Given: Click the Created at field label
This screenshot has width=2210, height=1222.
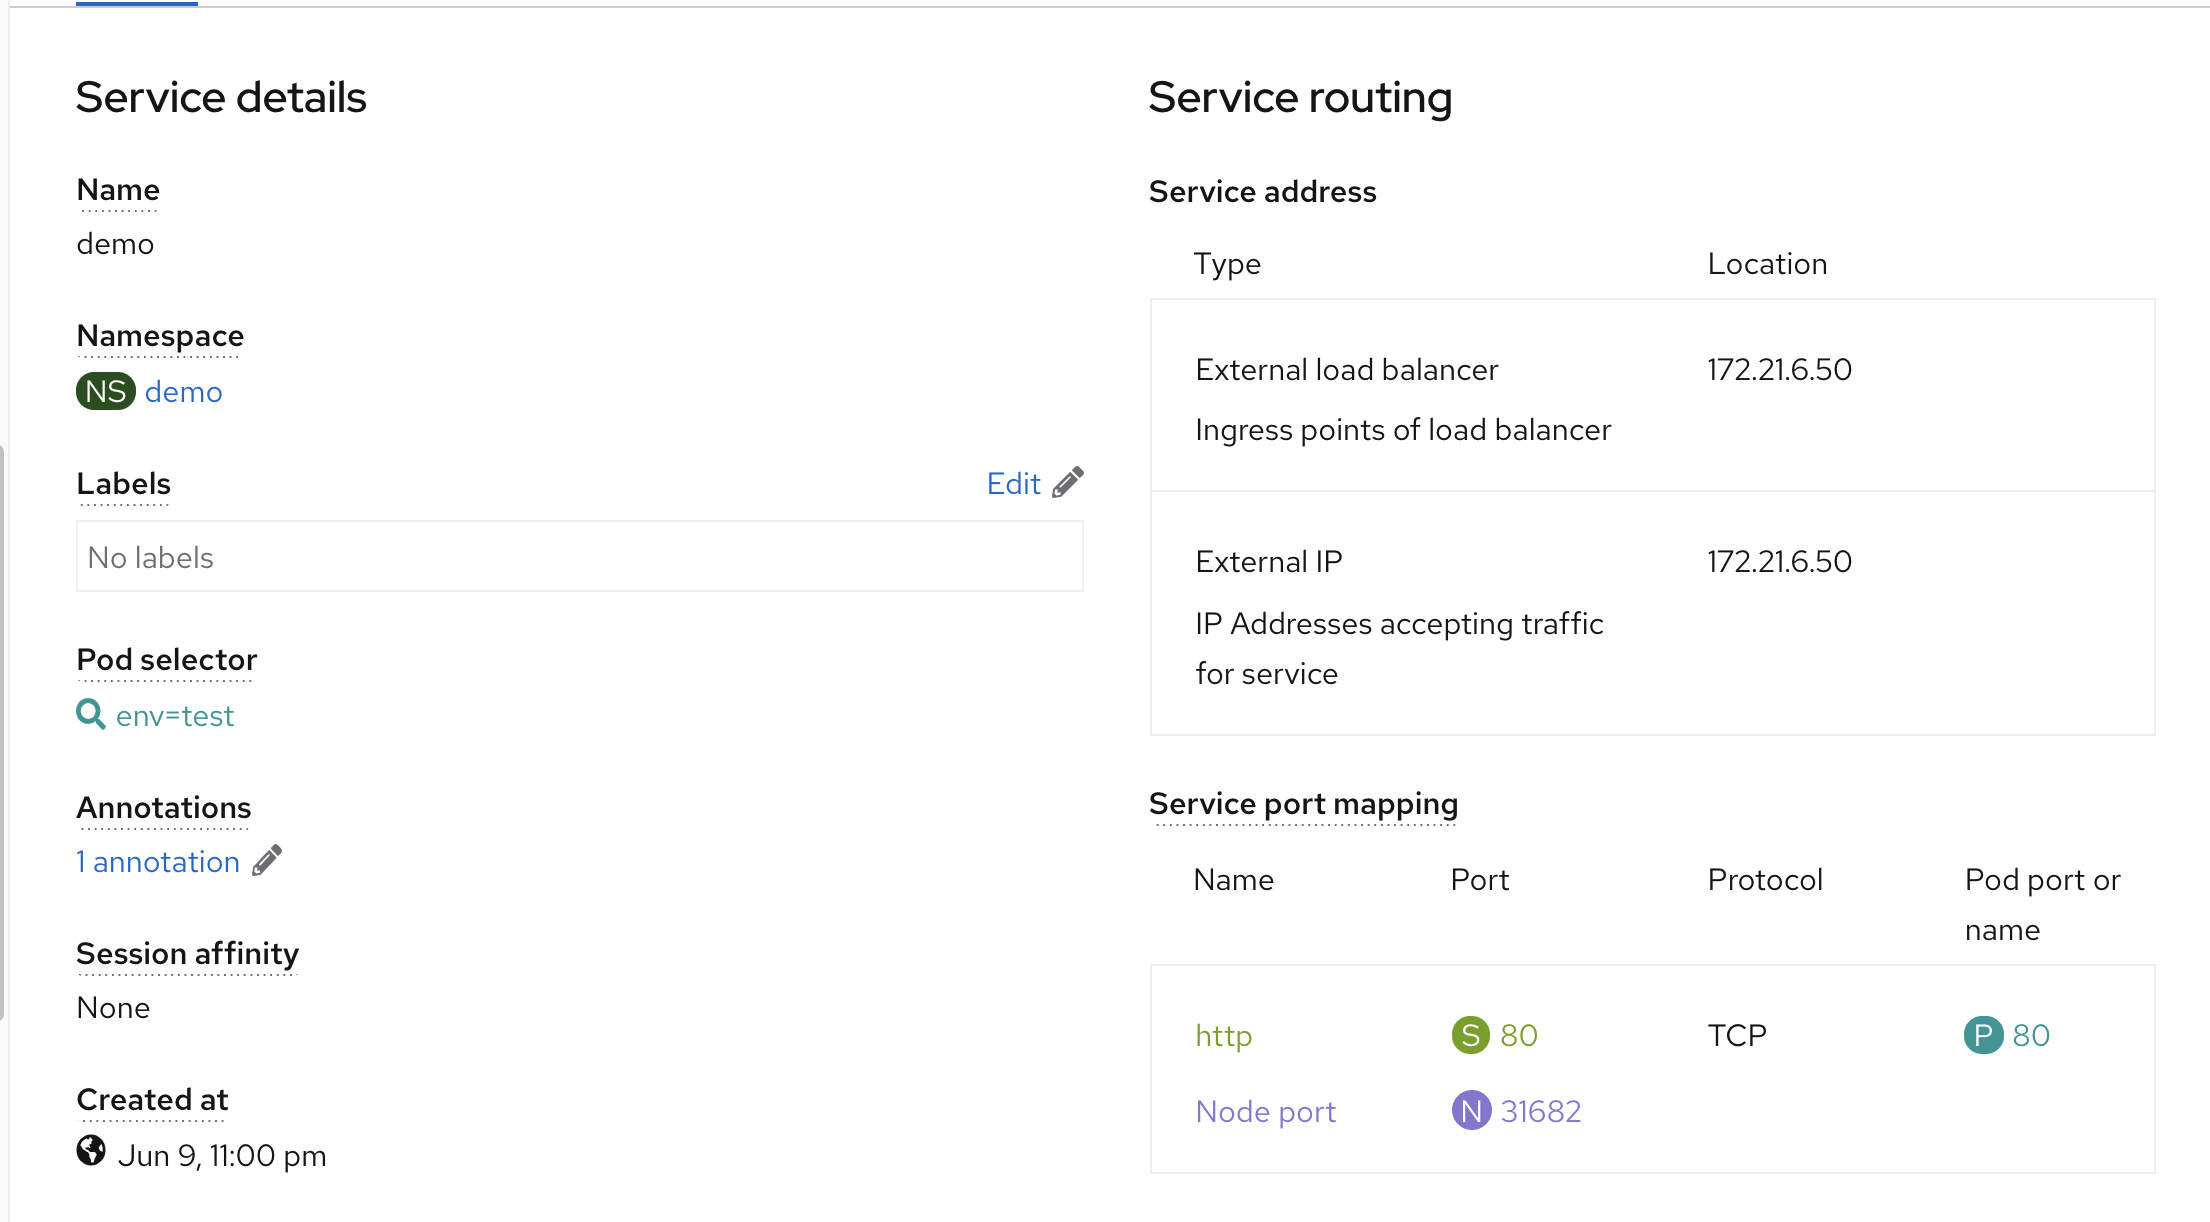Looking at the screenshot, I should click(152, 1099).
